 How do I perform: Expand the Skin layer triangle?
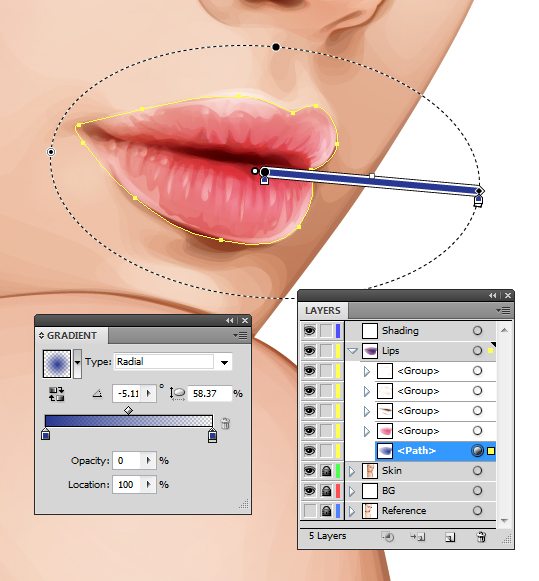tap(352, 471)
